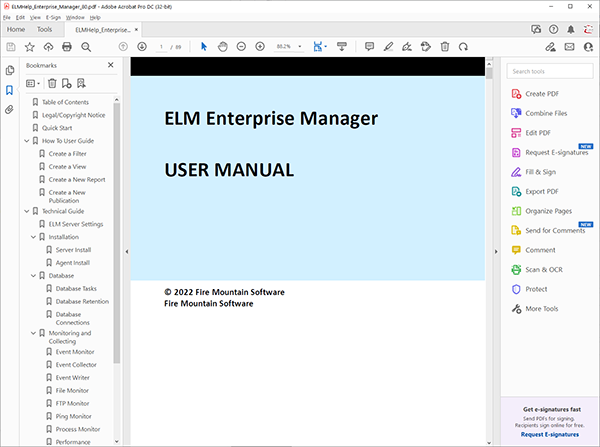
Task: Activate the Selection arrow tool
Action: [x=204, y=47]
